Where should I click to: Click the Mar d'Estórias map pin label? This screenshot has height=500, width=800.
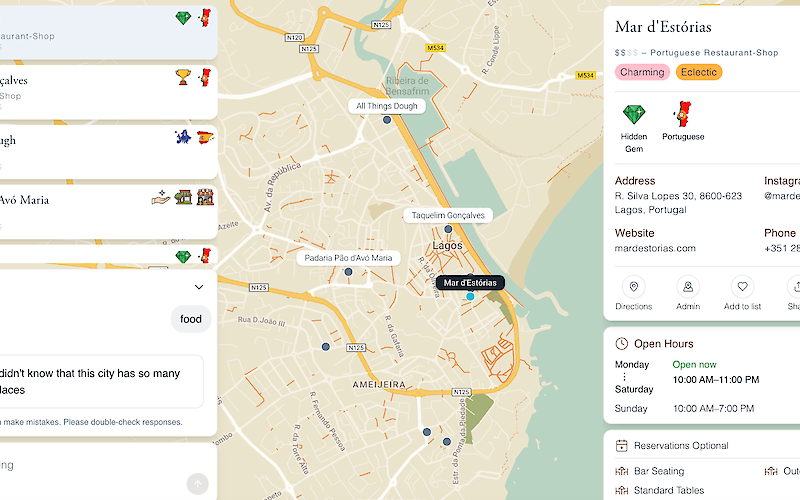[470, 283]
